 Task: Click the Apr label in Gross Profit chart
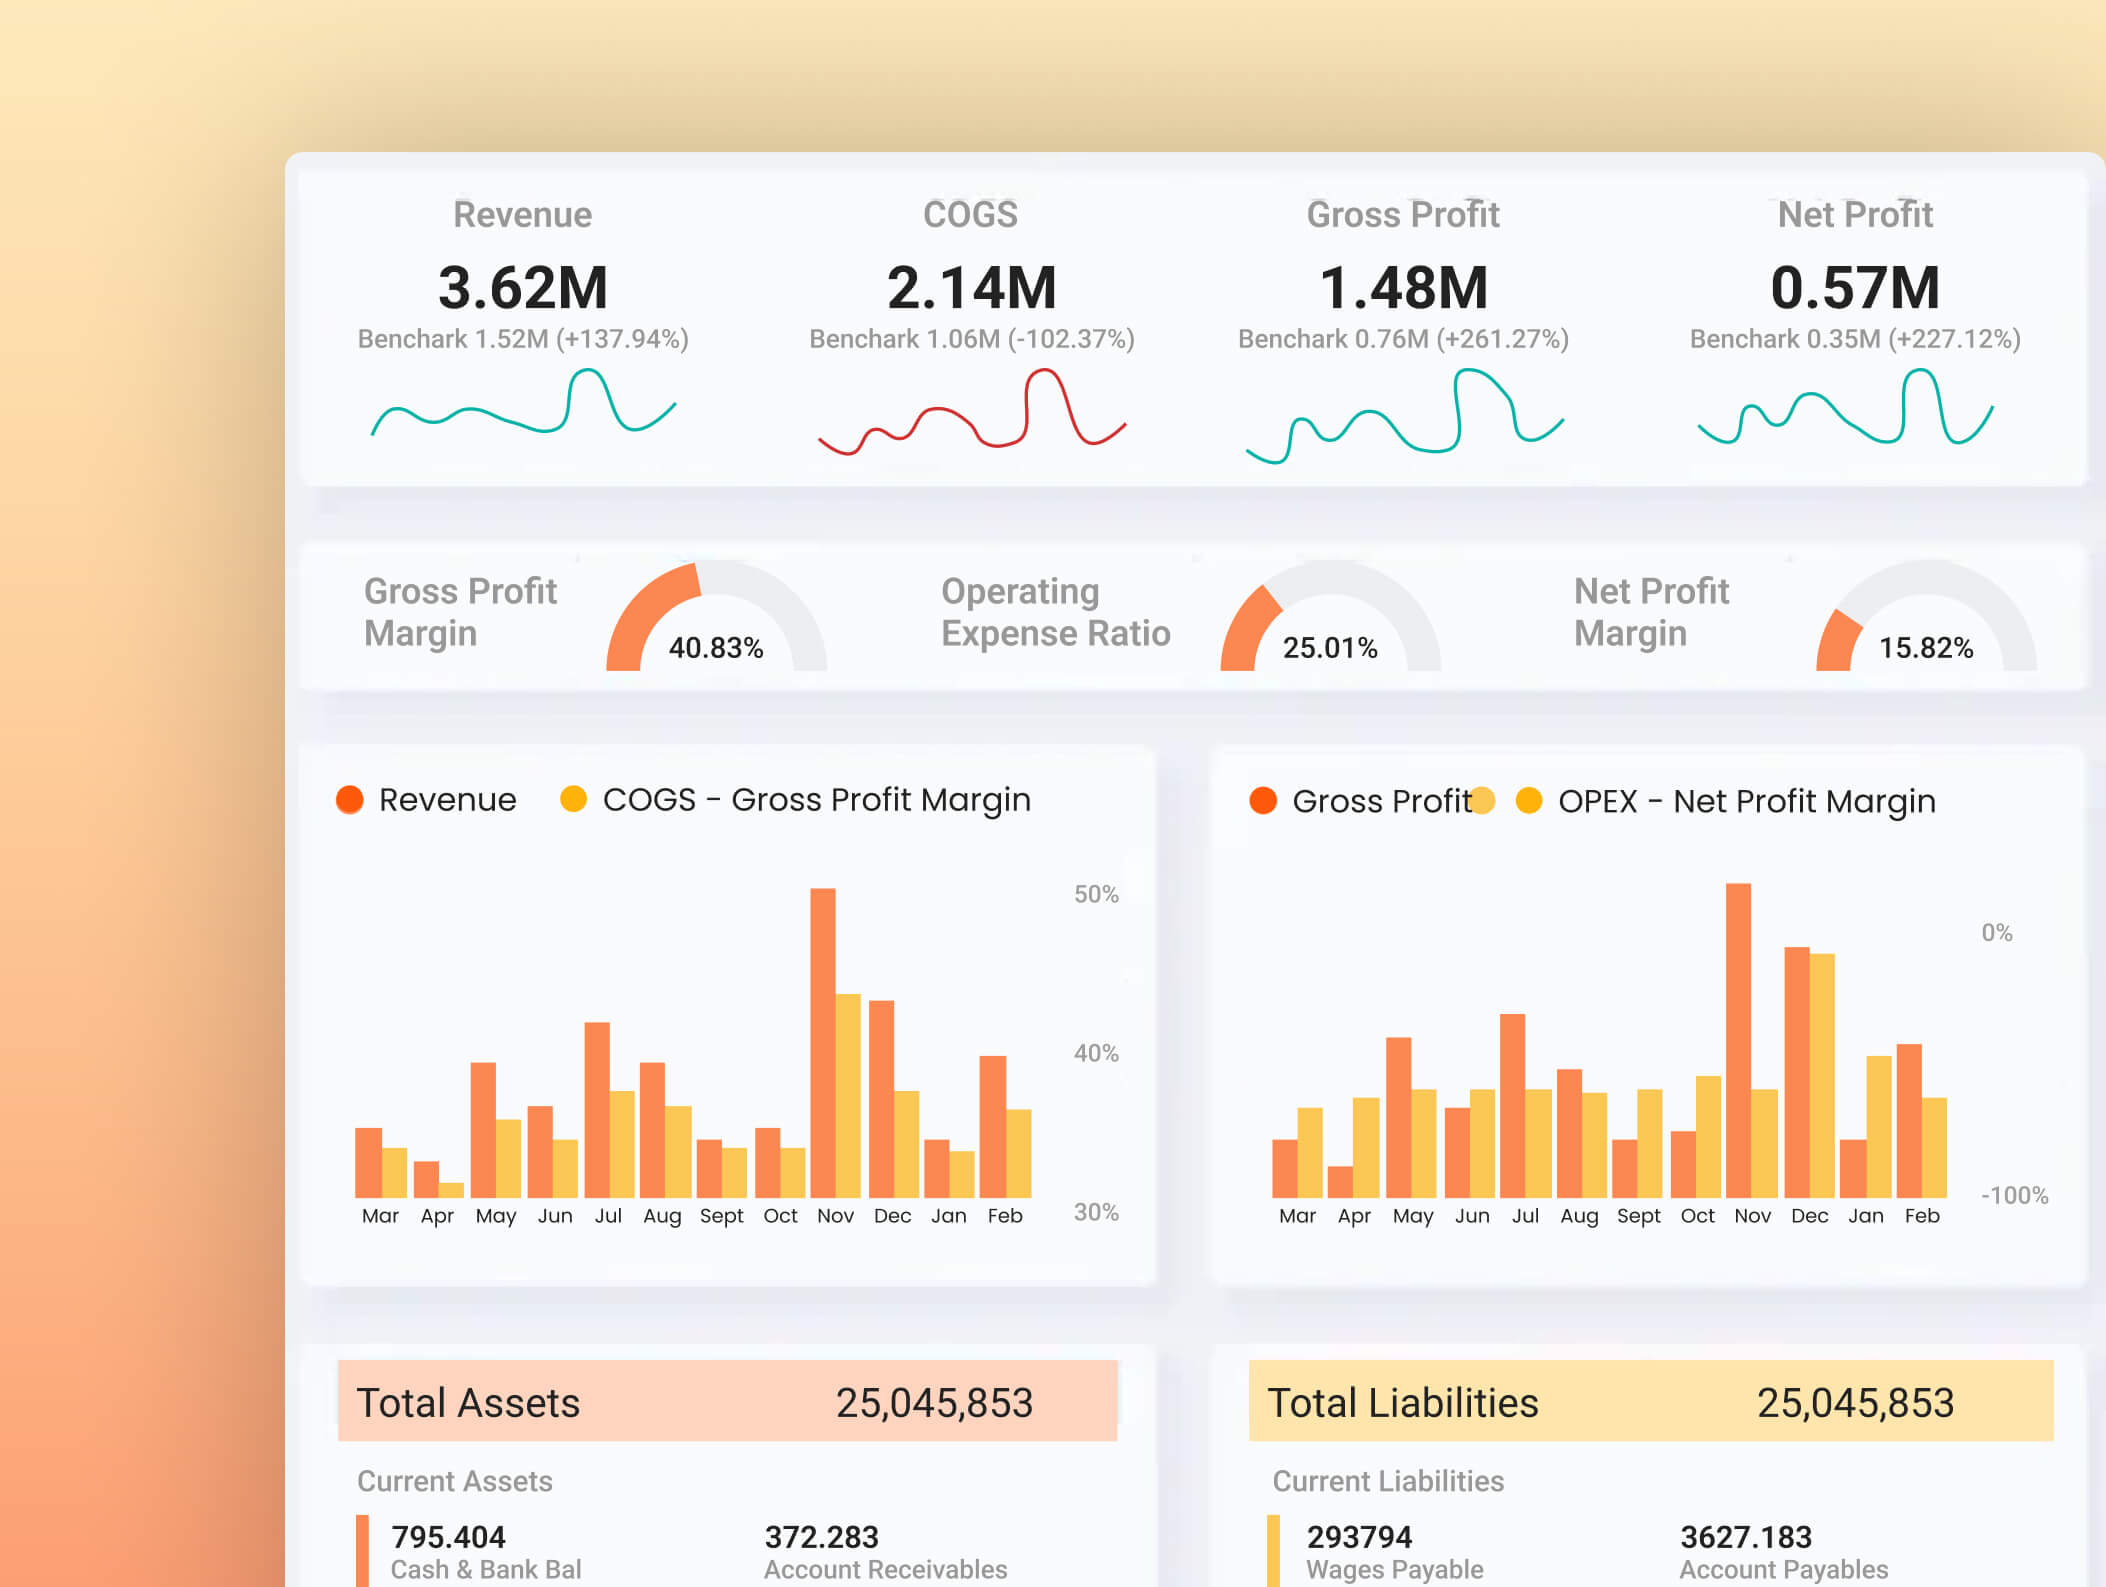[x=1354, y=1217]
